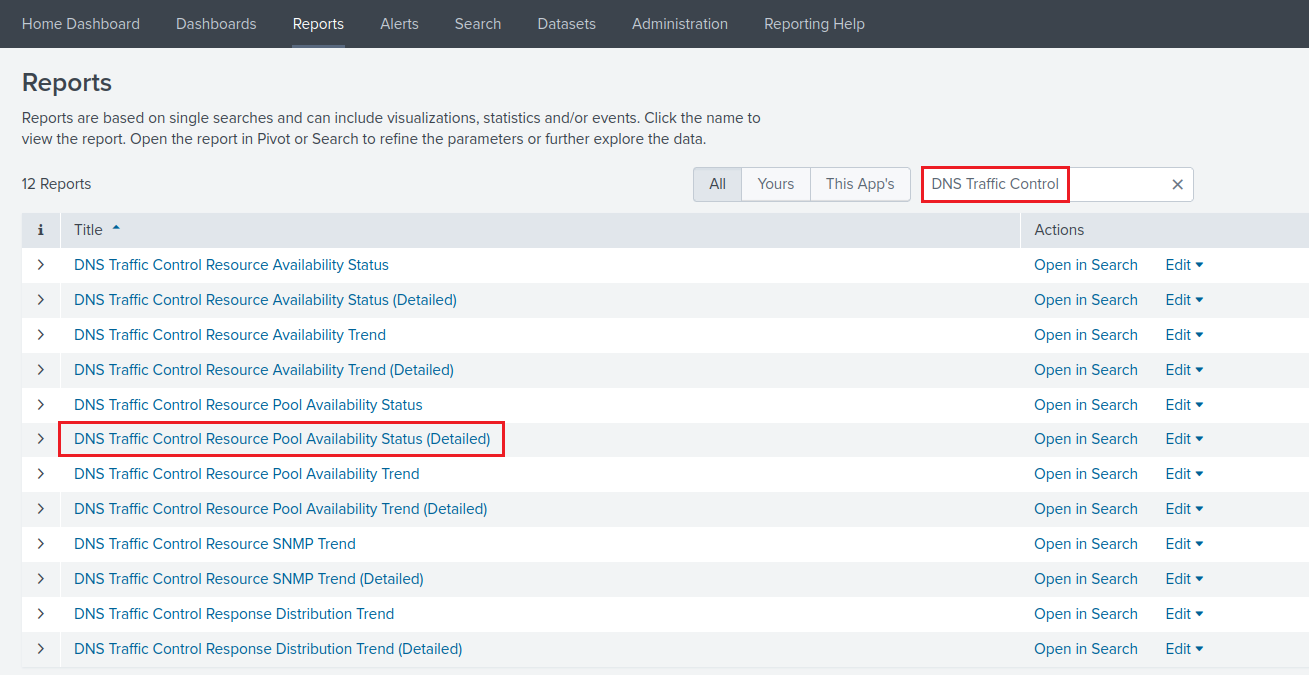Expand the Resource Availability Status row
The height and width of the screenshot is (675, 1309).
click(41, 265)
